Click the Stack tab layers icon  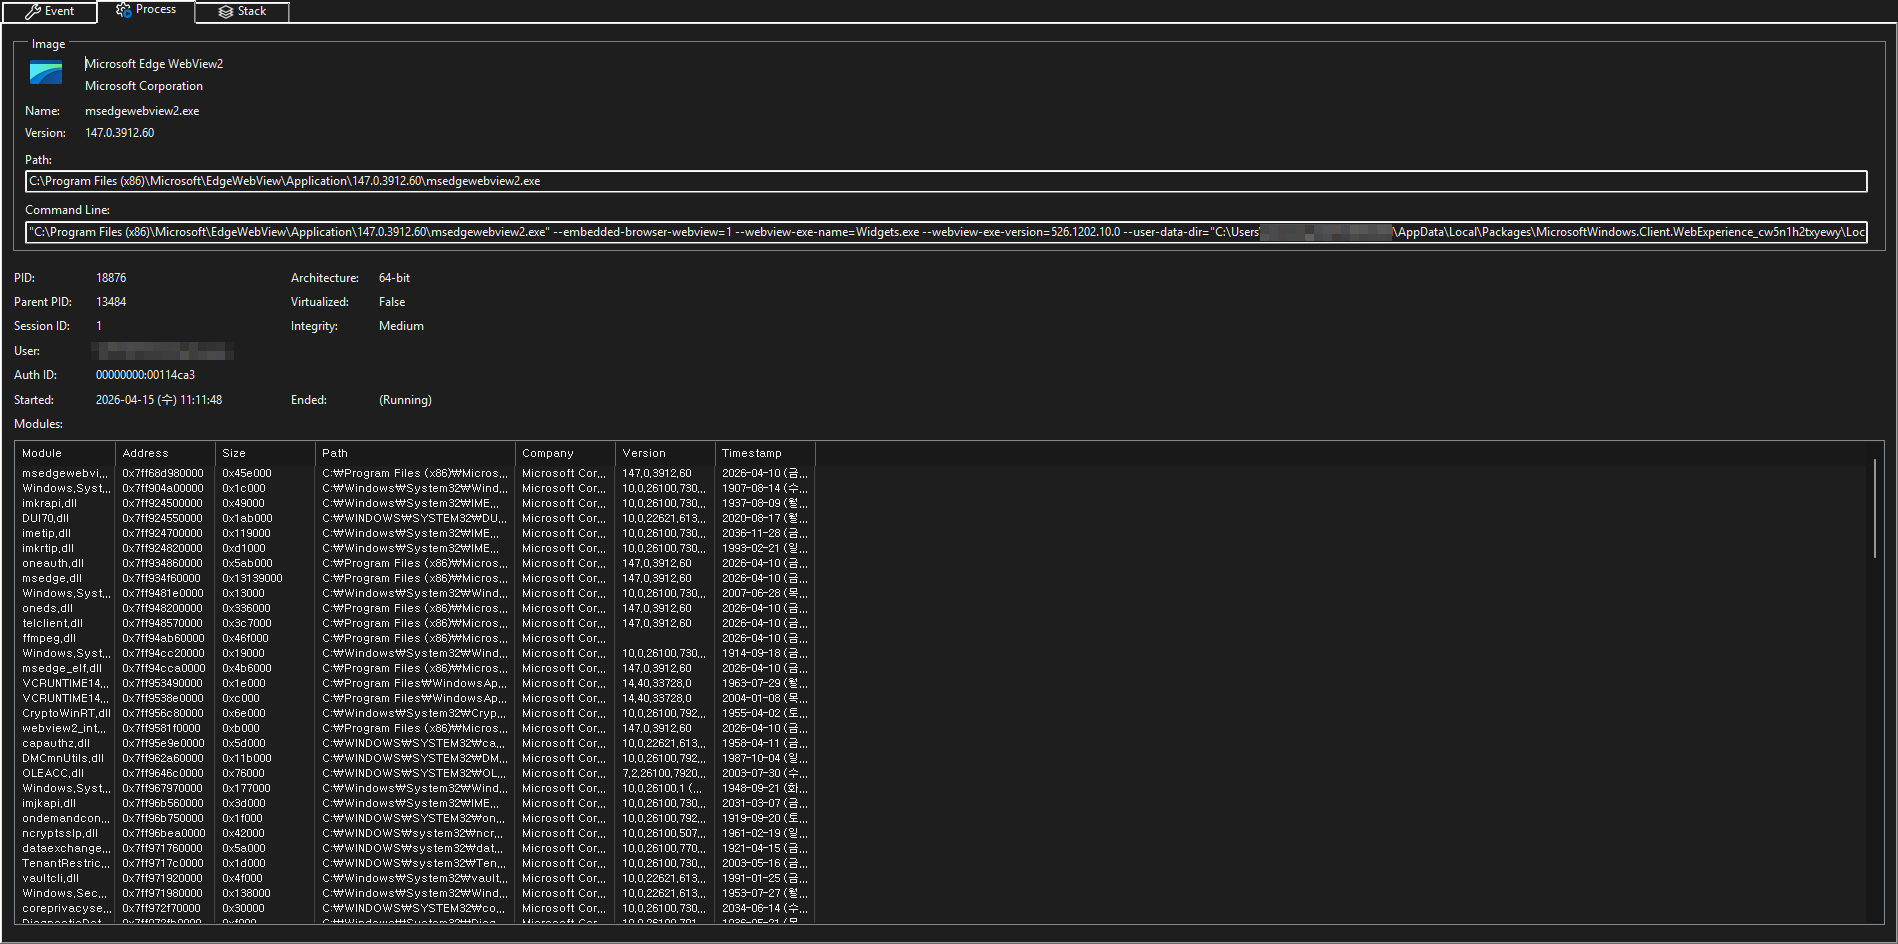click(226, 12)
